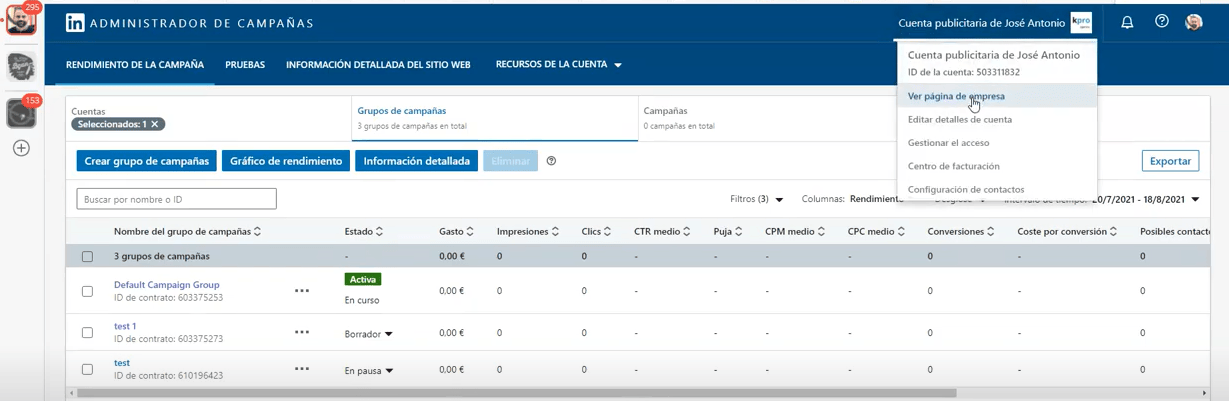Open the three-dot menu for test row
Screen dimensions: 1229x401
click(x=302, y=369)
